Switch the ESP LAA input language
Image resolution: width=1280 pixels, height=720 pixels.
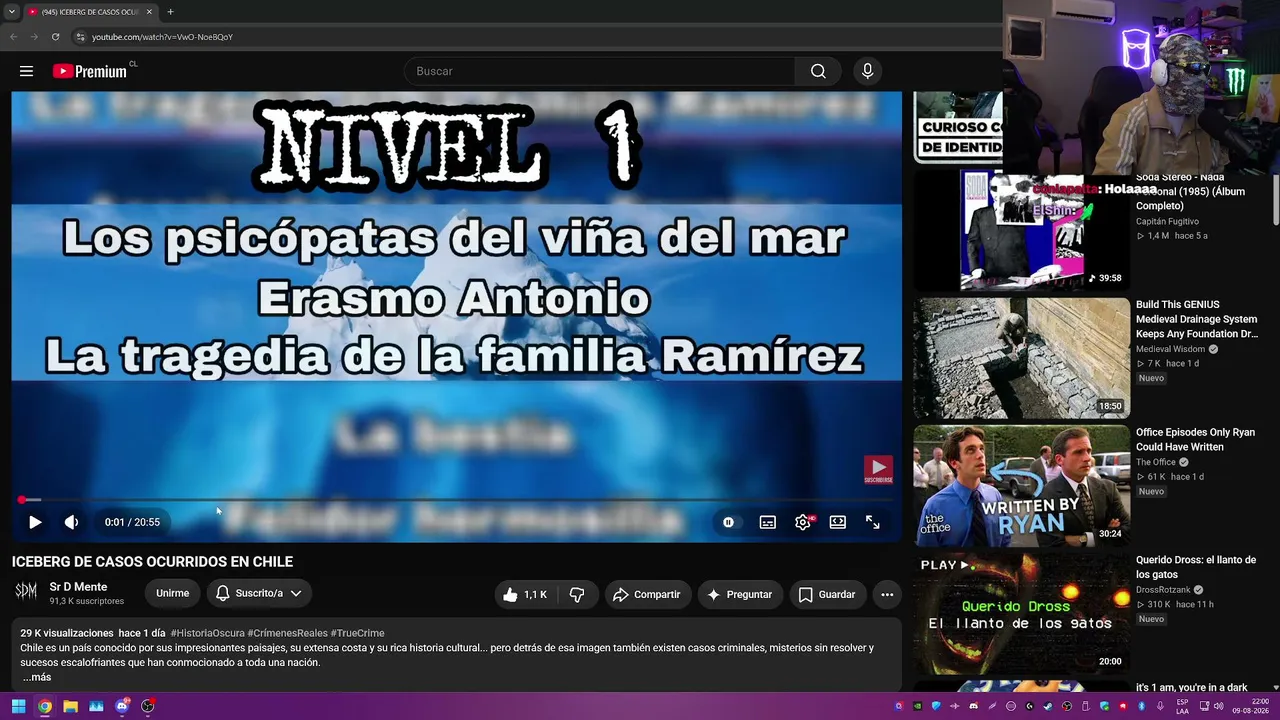pos(1183,706)
